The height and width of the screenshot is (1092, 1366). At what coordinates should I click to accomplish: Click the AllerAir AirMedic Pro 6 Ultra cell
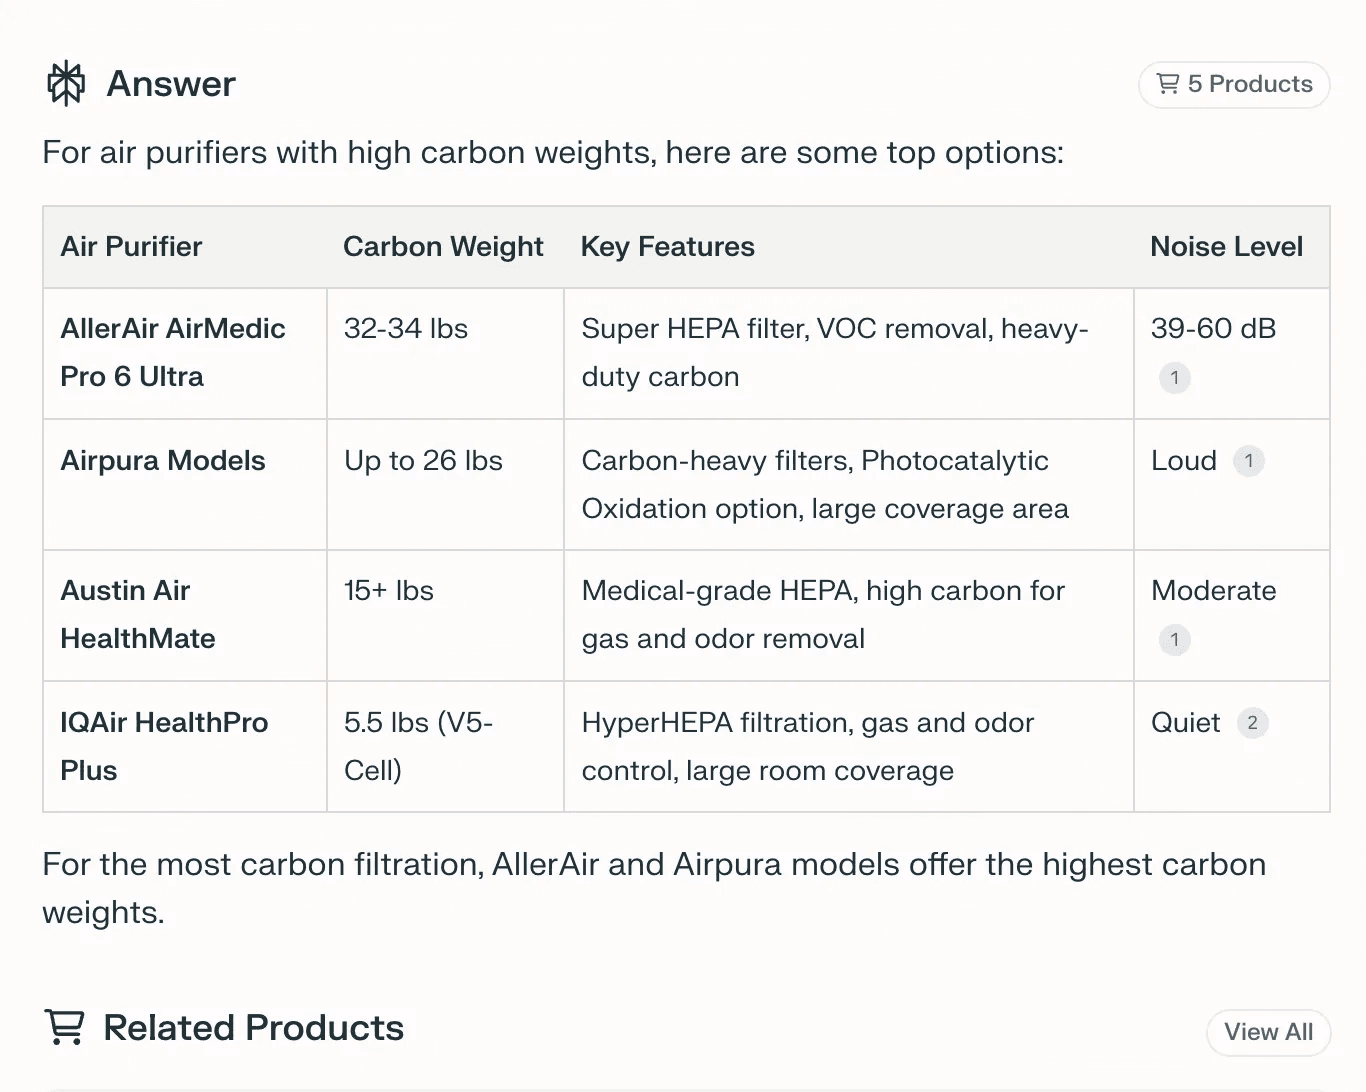[x=173, y=353]
